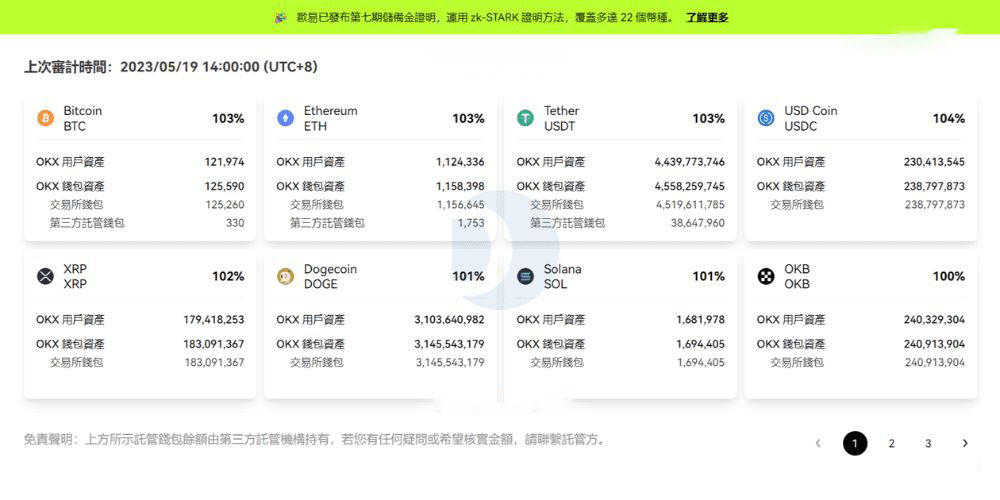Click Dogecoin user assets value 3,103,640,982
Viewport: 1000px width, 500px height.
click(x=449, y=320)
